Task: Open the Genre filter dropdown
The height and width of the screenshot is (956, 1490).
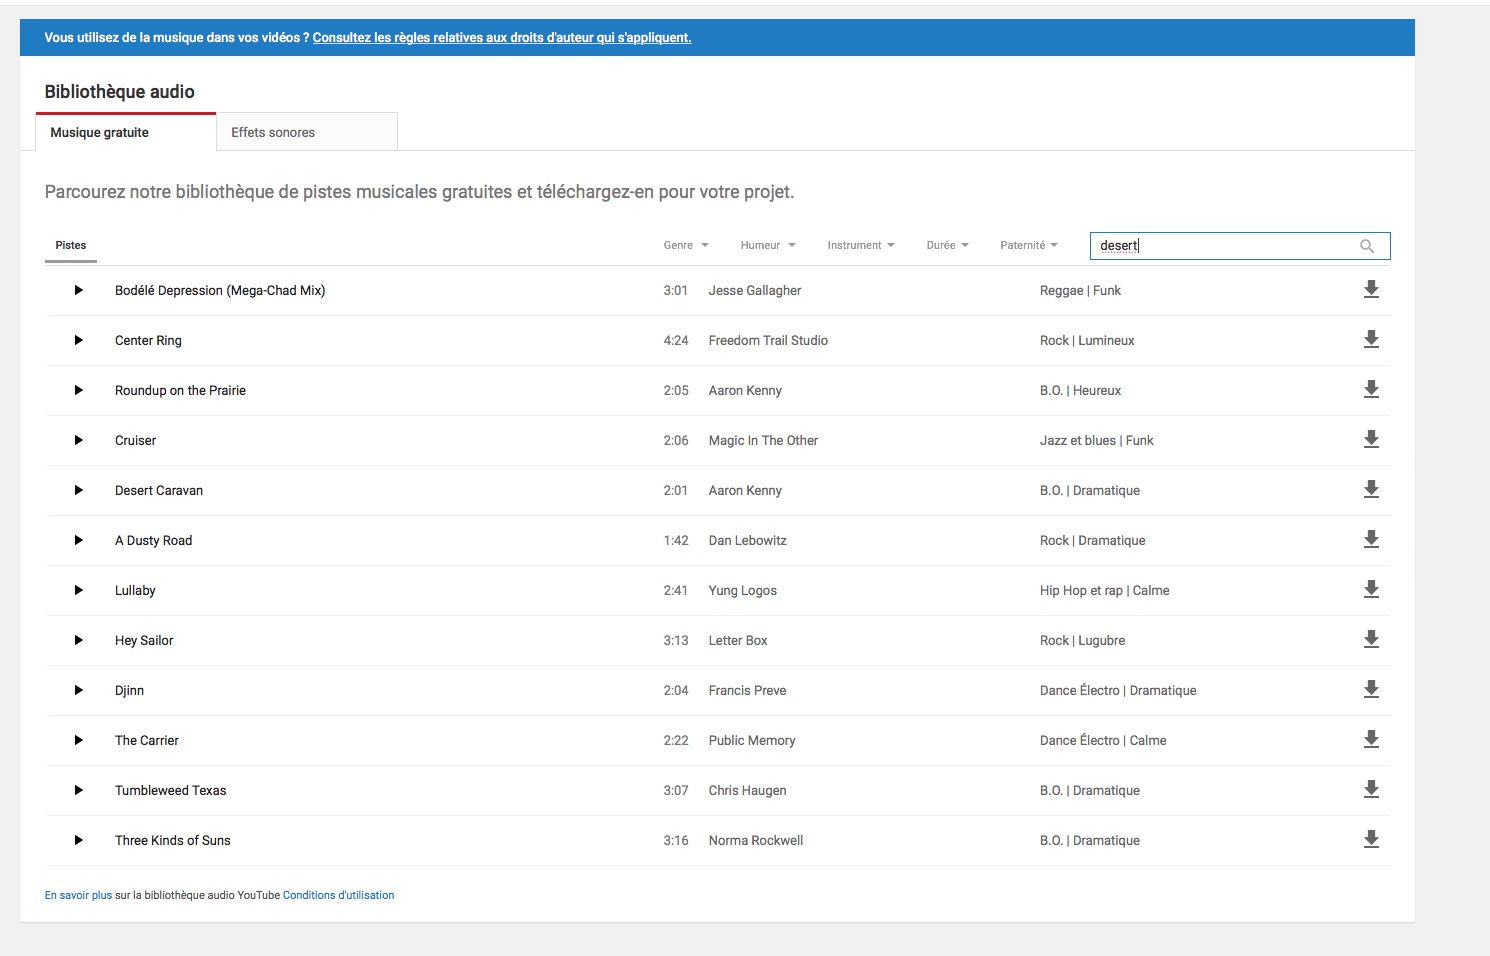Action: (686, 245)
